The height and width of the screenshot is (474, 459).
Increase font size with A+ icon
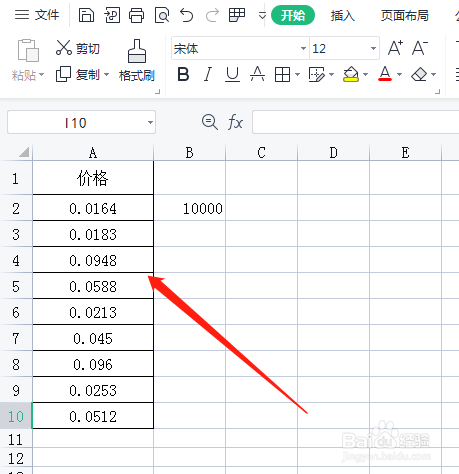[x=395, y=48]
